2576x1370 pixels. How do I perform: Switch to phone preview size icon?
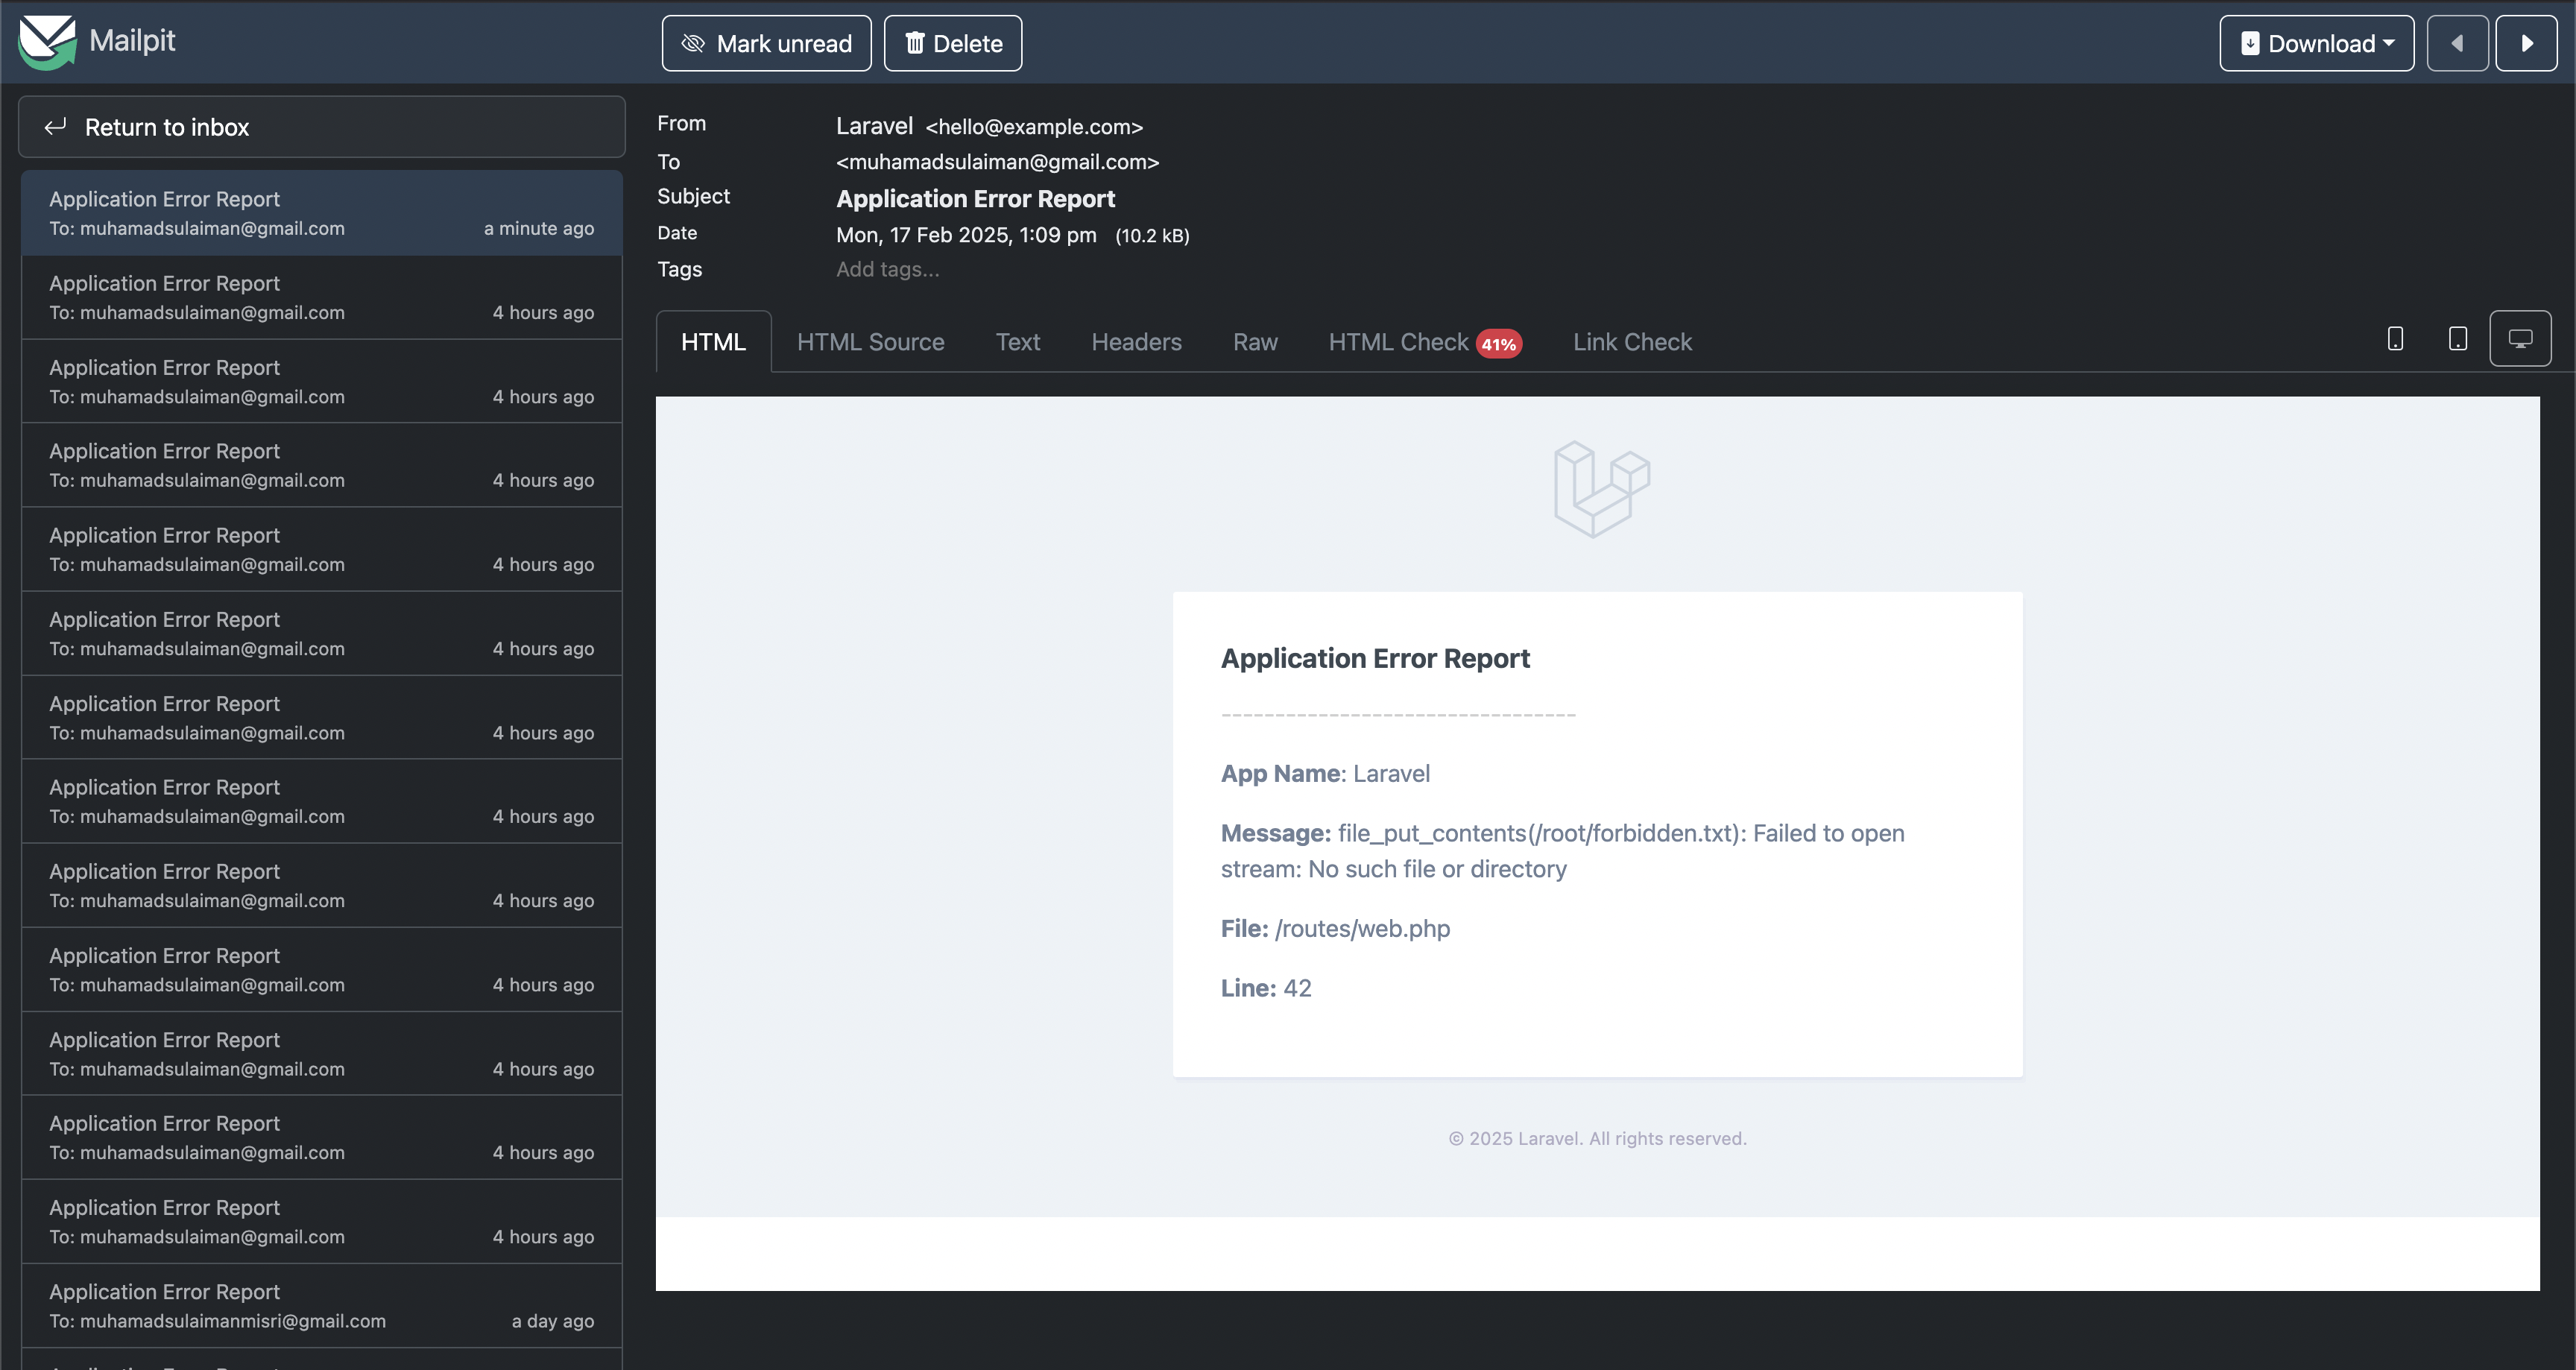click(x=2395, y=340)
